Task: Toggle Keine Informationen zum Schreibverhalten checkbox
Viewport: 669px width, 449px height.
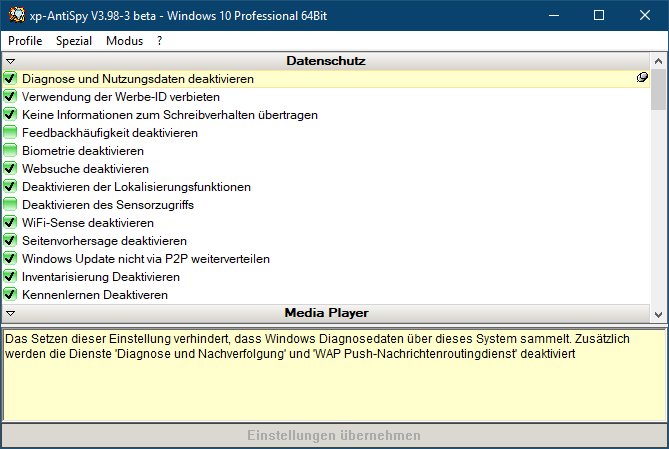Action: point(10,114)
